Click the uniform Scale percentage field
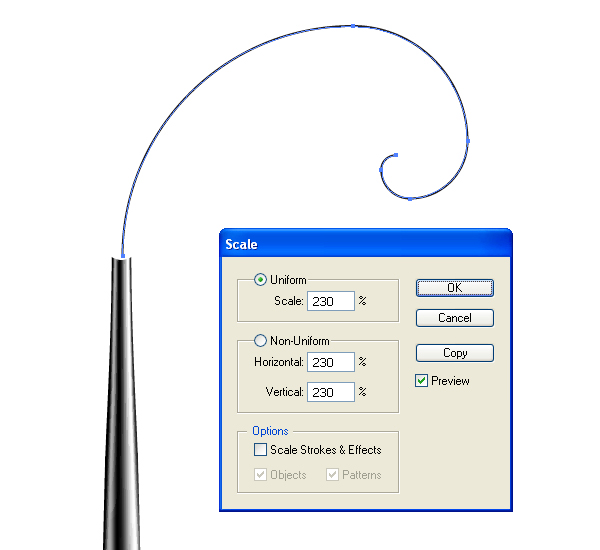Screen dimensions: 600x550 331,301
